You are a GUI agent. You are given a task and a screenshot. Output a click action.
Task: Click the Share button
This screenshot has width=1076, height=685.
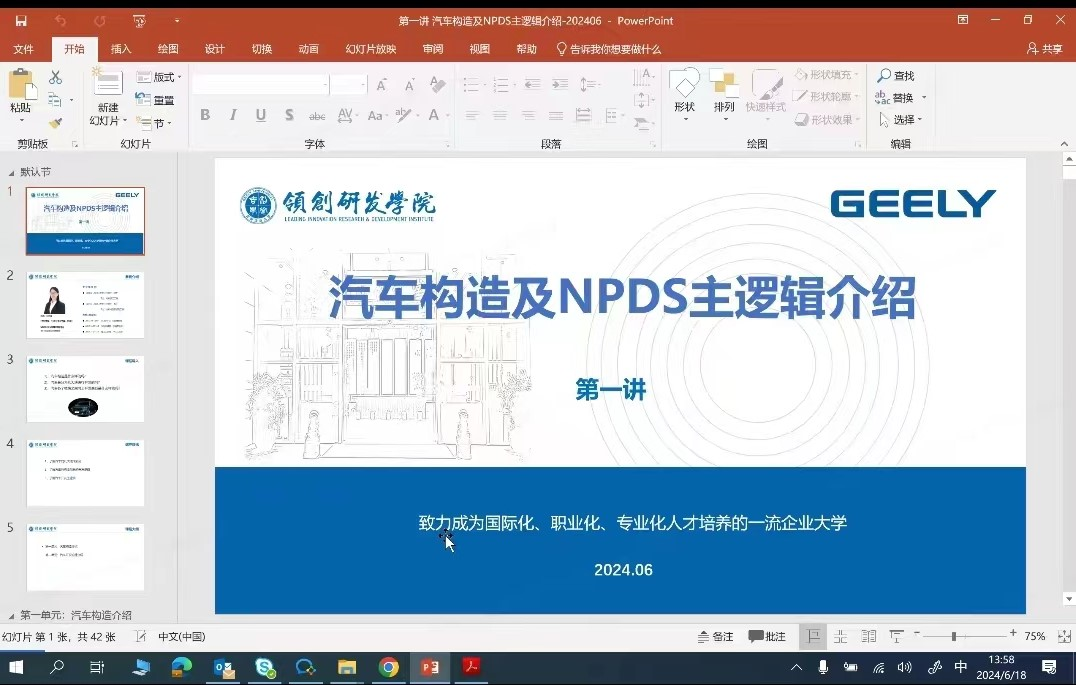point(1044,49)
